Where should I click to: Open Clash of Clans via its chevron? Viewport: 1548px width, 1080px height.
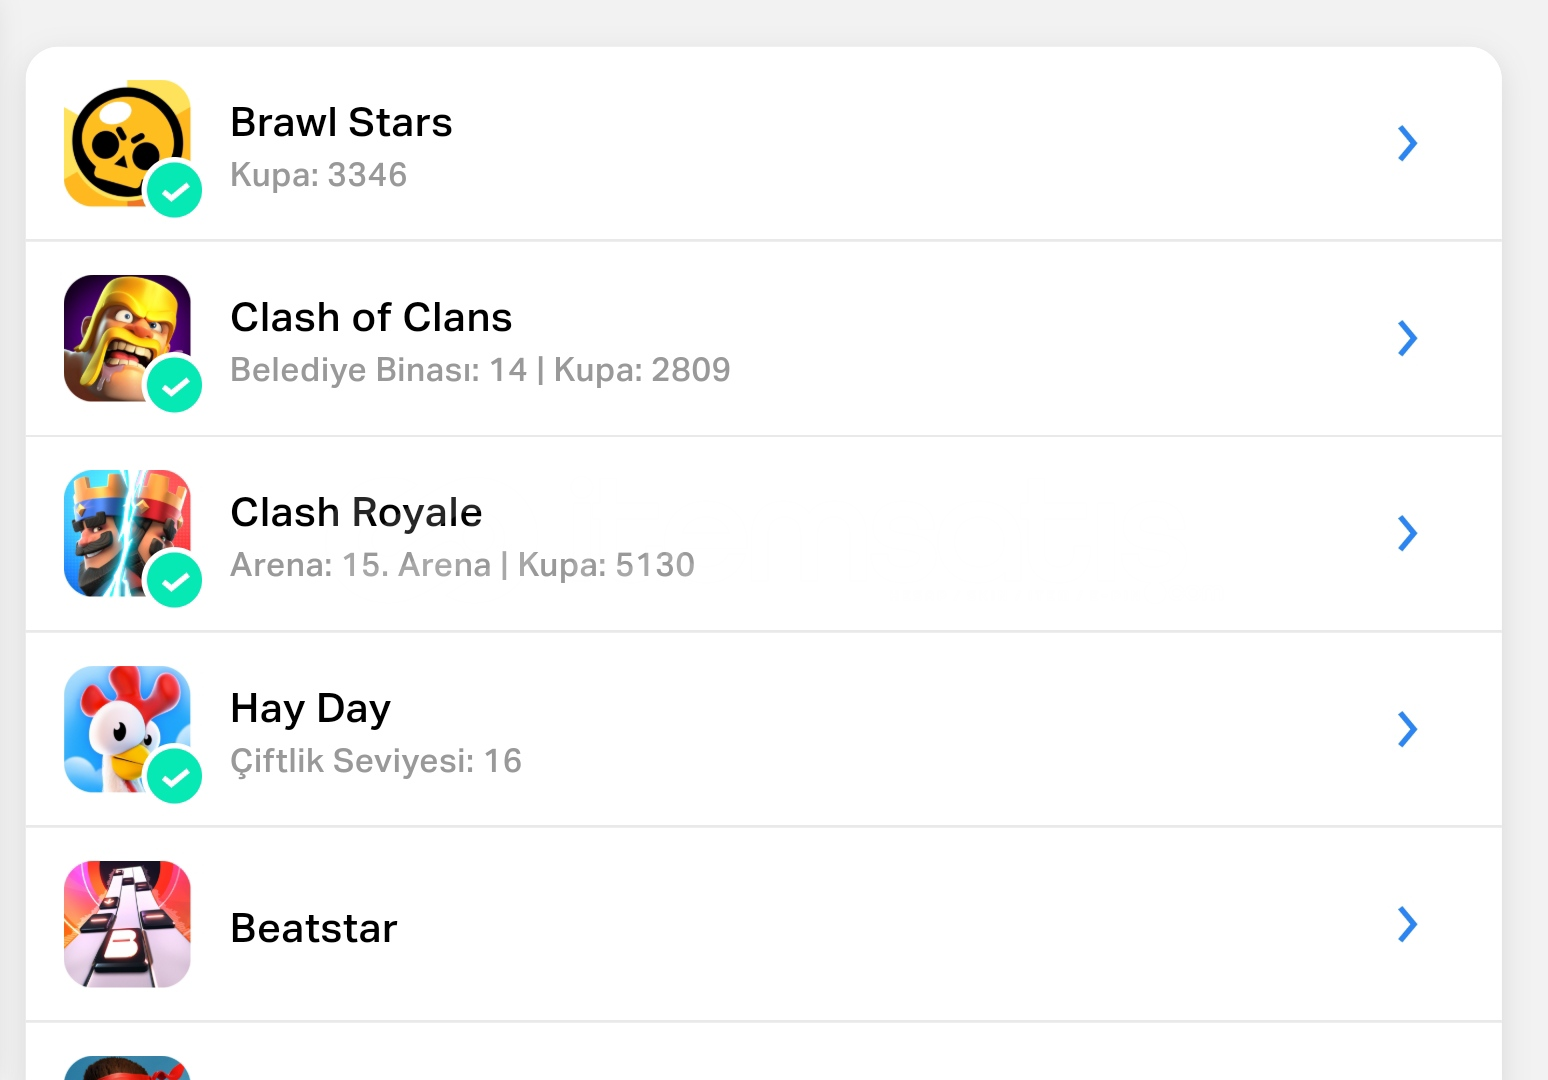(x=1407, y=338)
